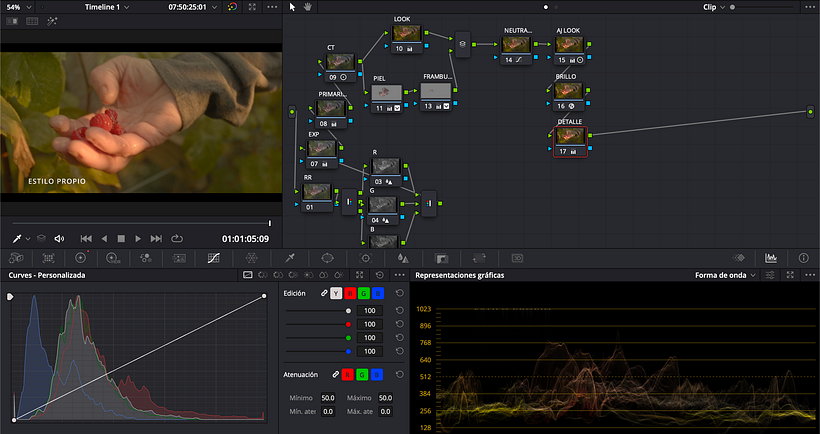
Task: Show the Scopes panel icon
Action: tap(771, 258)
